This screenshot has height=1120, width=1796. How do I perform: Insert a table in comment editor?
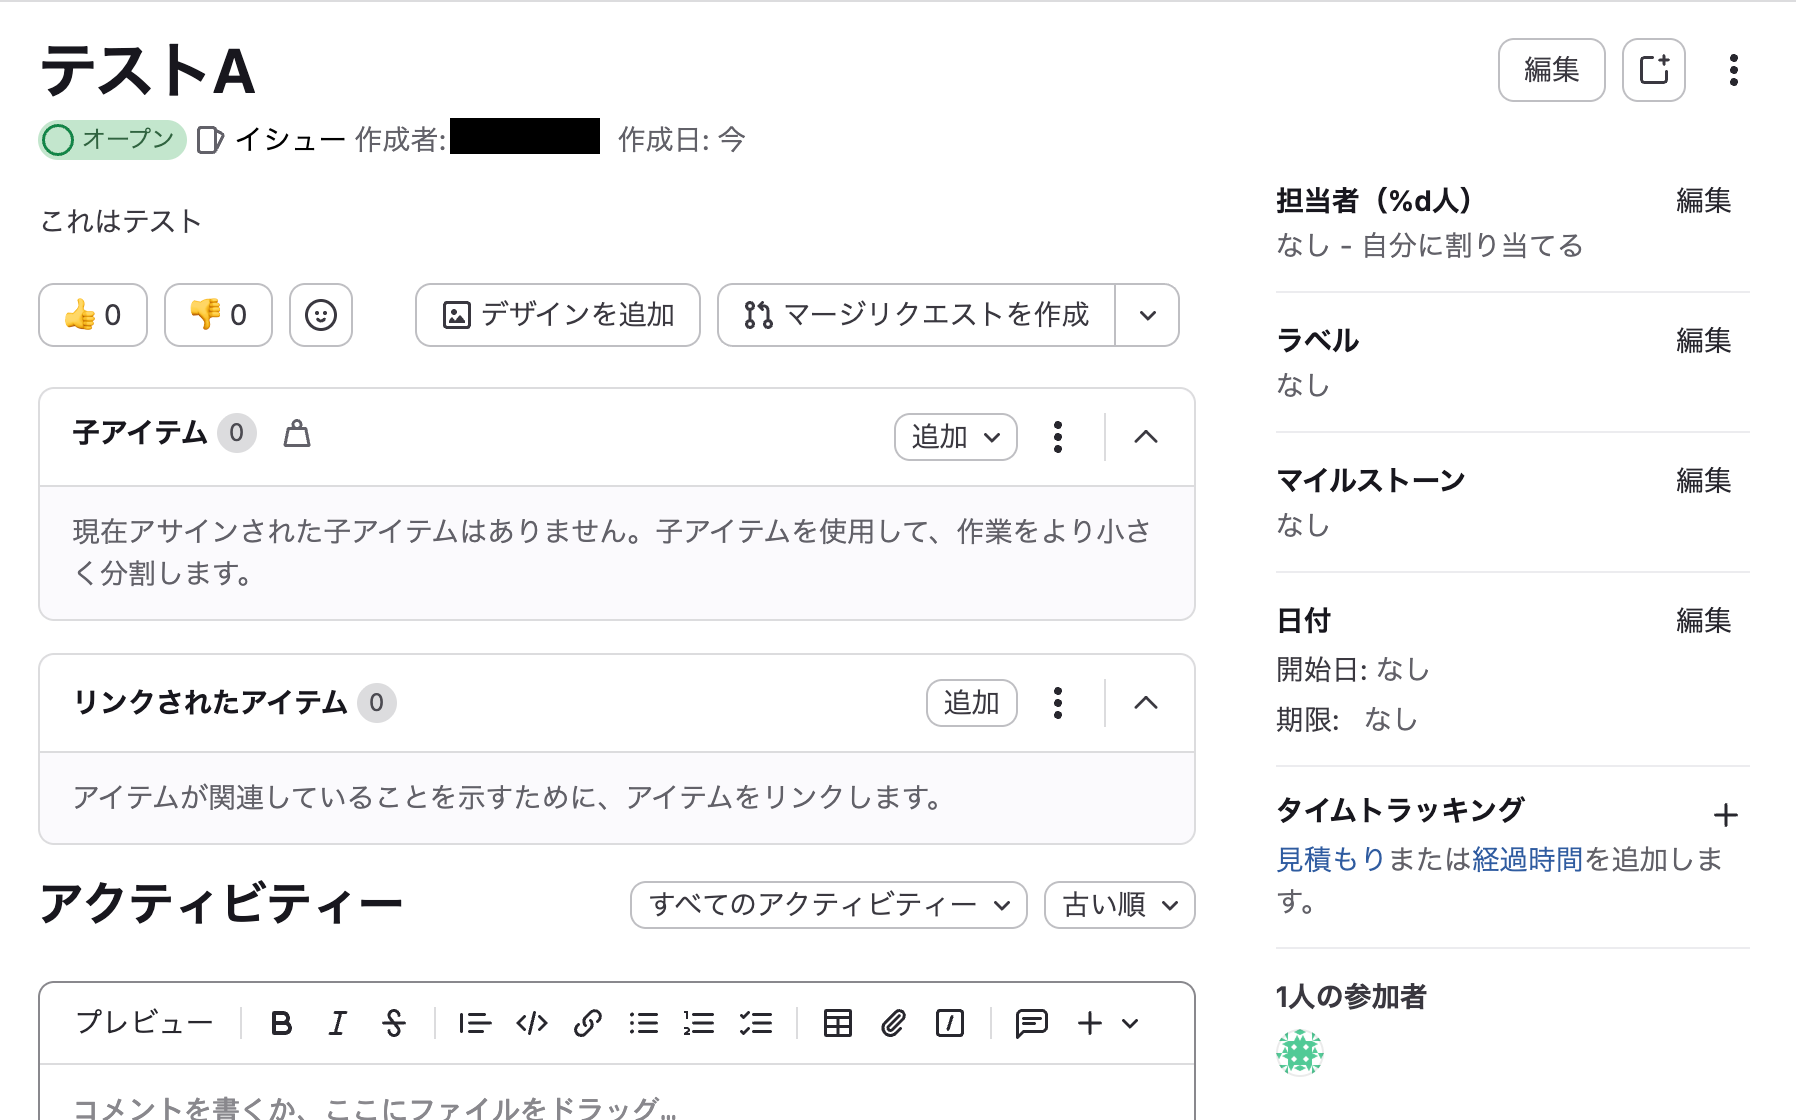tap(838, 1023)
